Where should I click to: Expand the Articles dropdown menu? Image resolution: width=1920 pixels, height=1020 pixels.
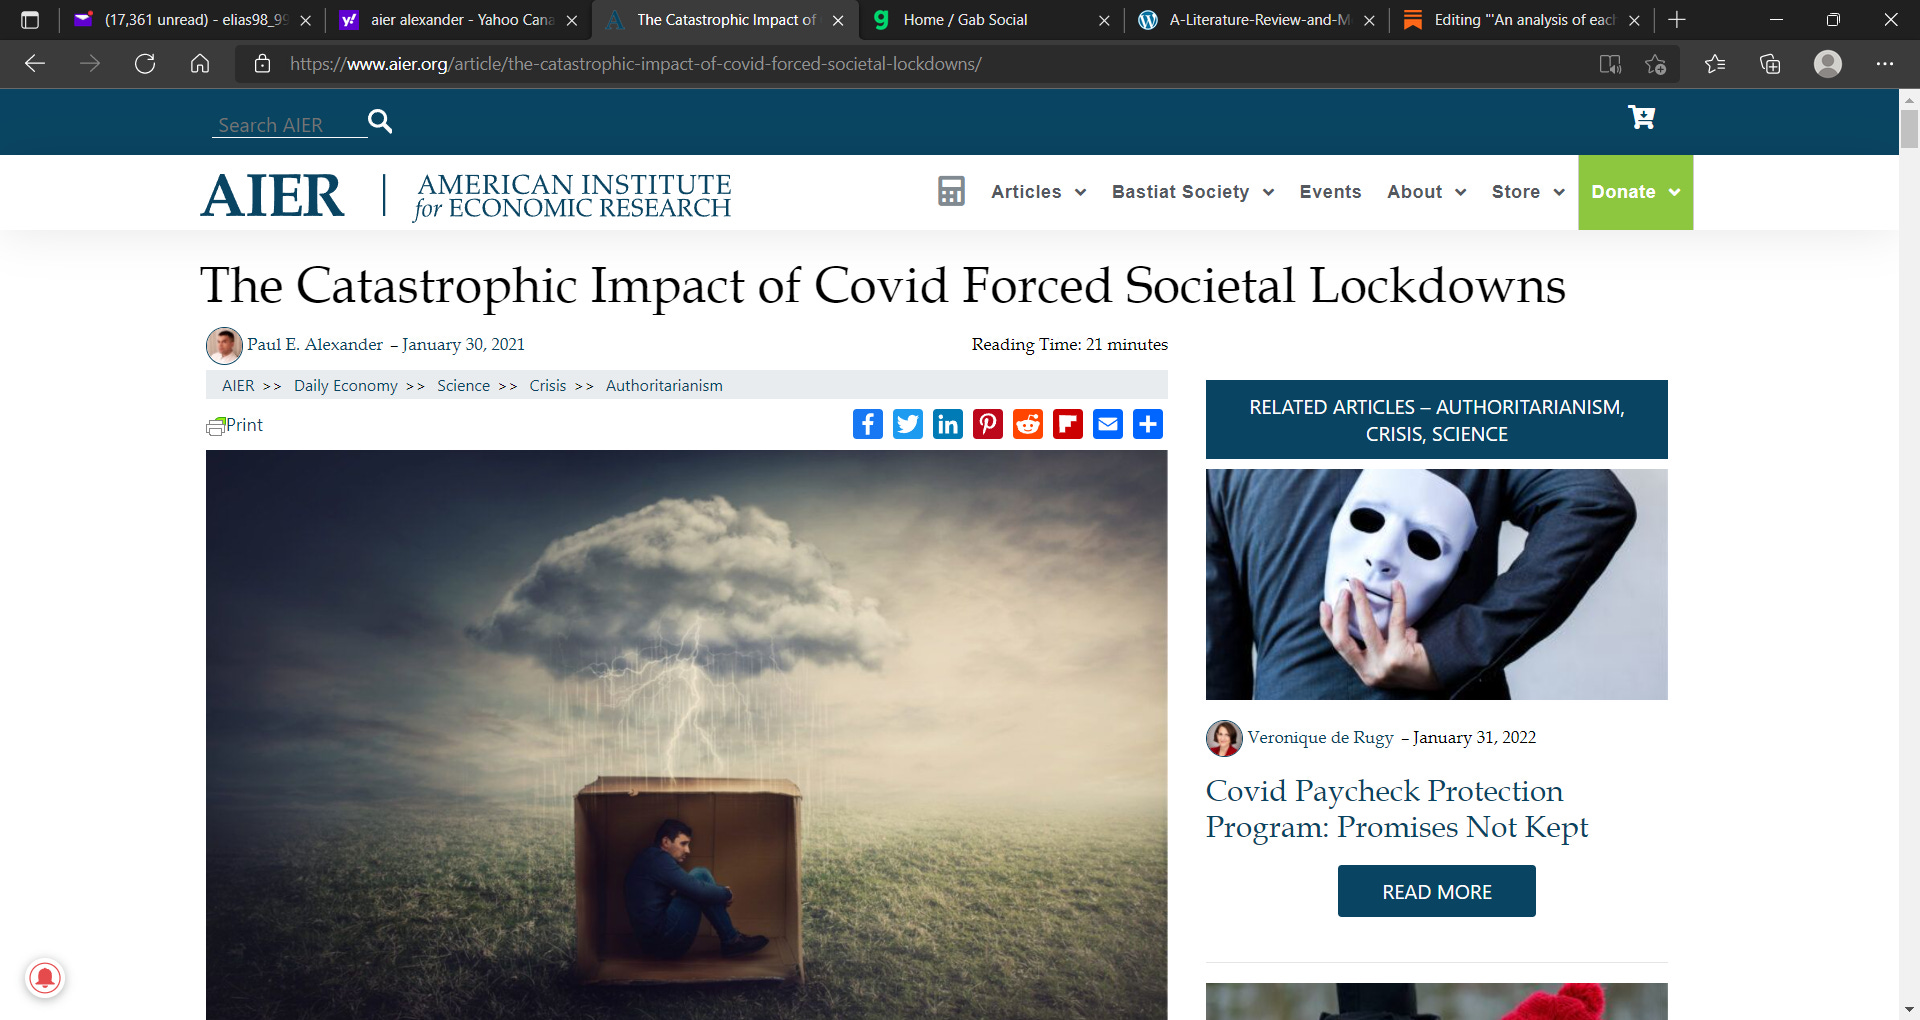1038,192
